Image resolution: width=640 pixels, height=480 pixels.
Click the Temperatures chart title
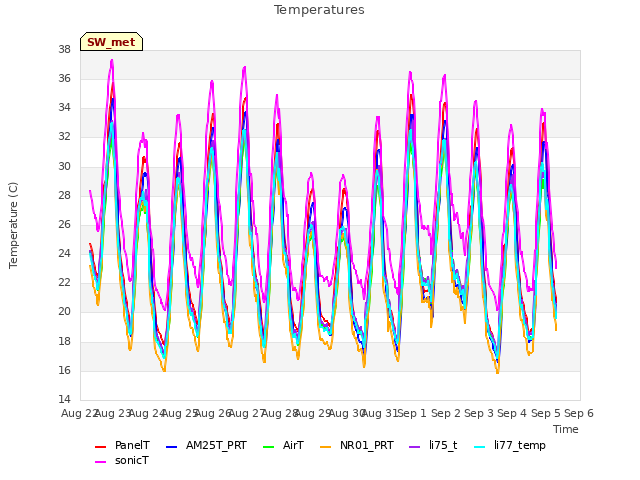click(319, 10)
